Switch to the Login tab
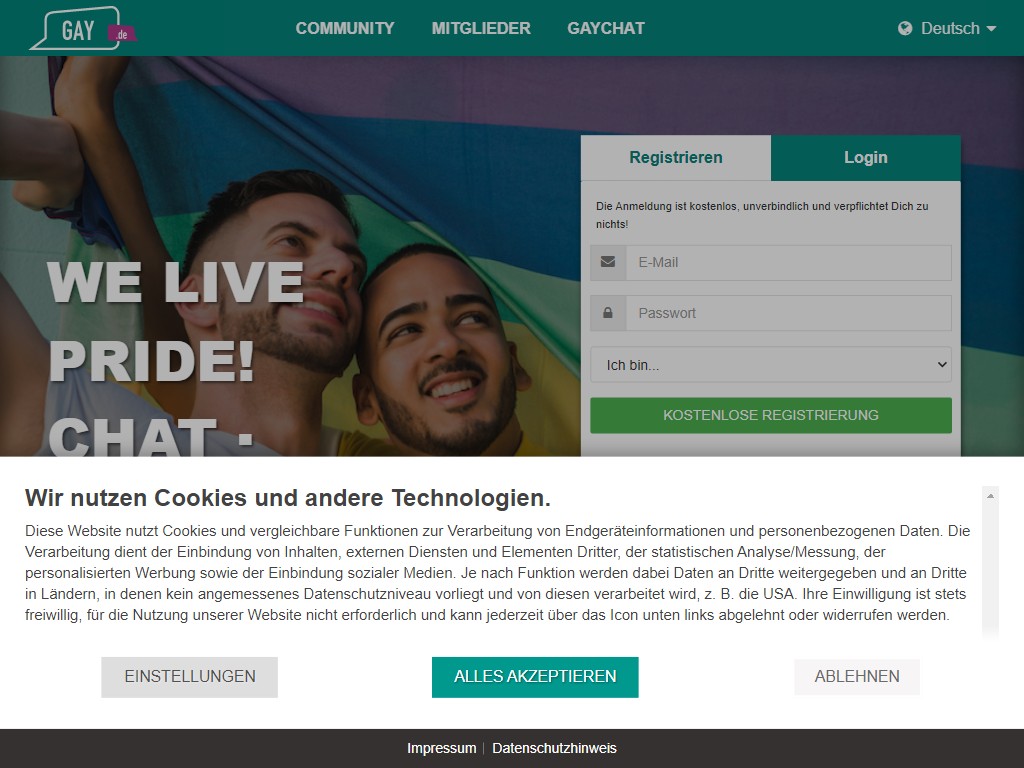 [x=865, y=157]
